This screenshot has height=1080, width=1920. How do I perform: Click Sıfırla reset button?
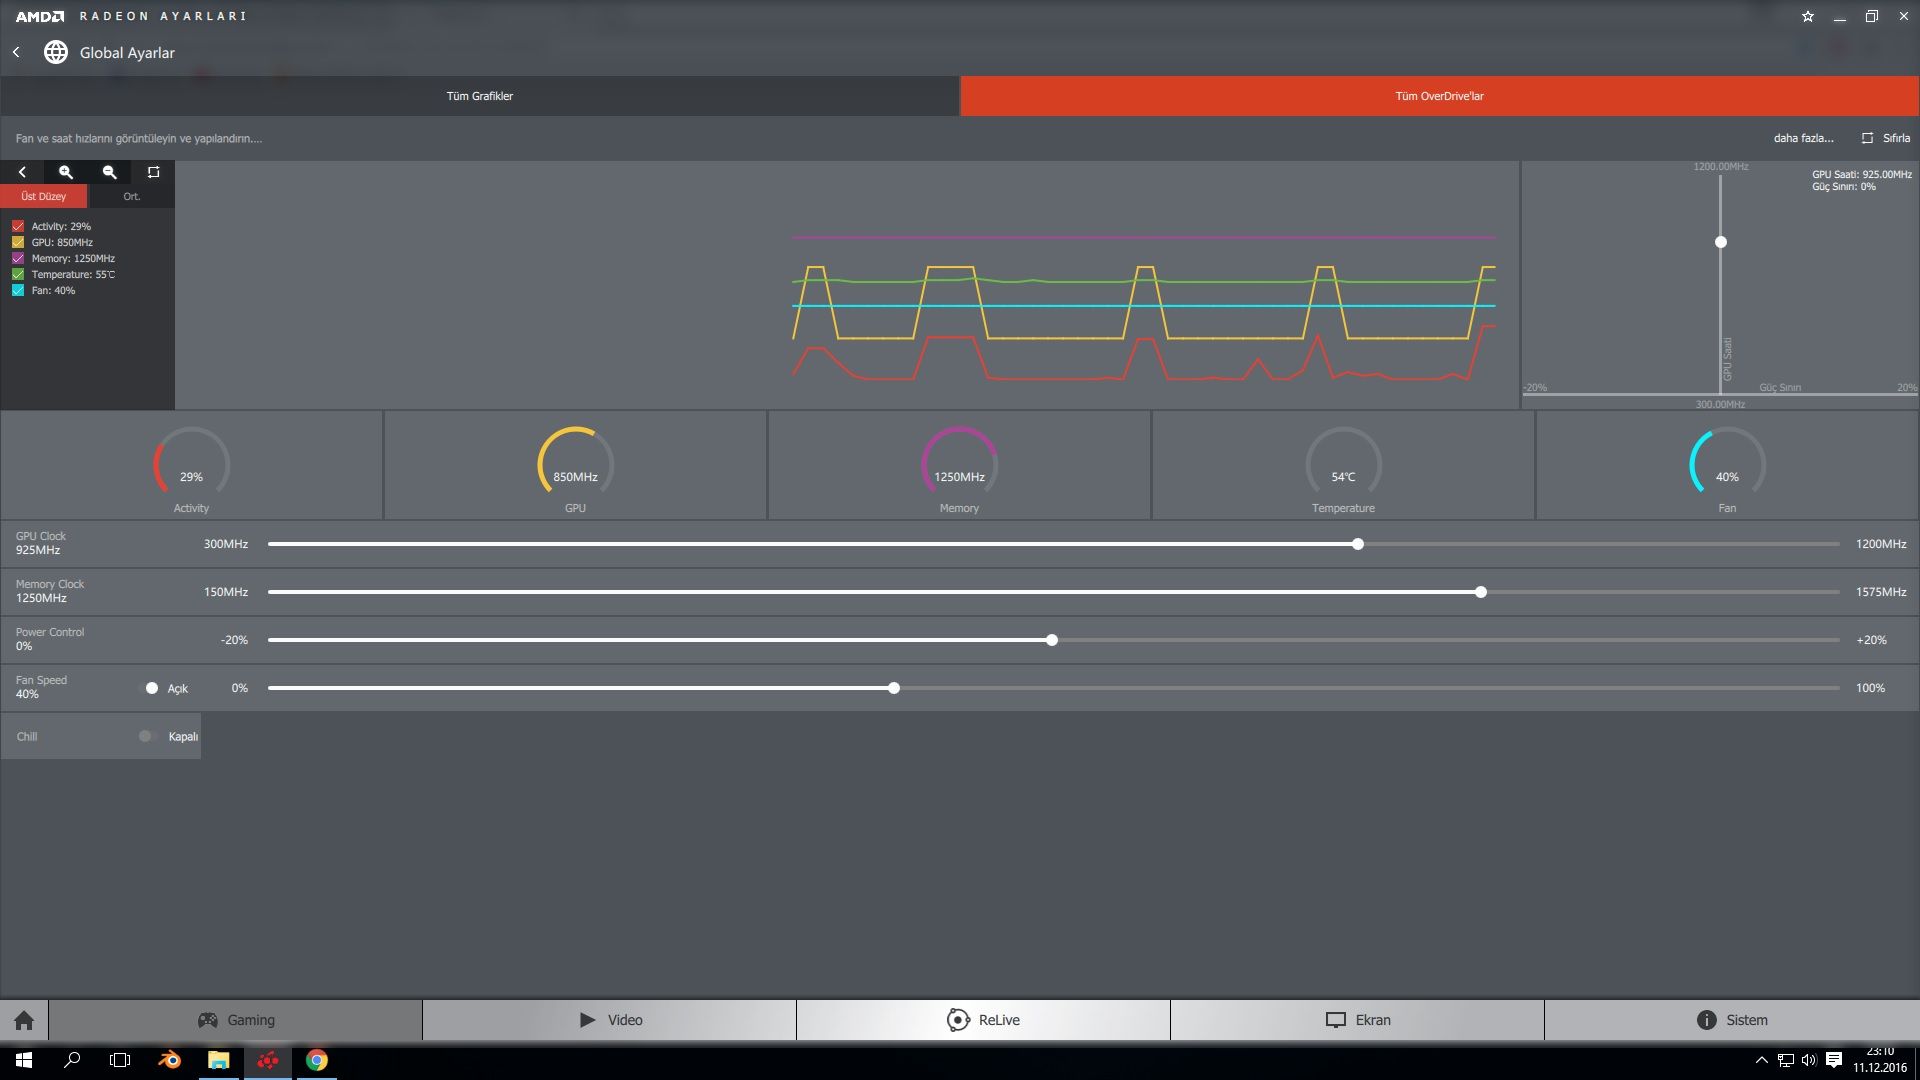tap(1886, 138)
